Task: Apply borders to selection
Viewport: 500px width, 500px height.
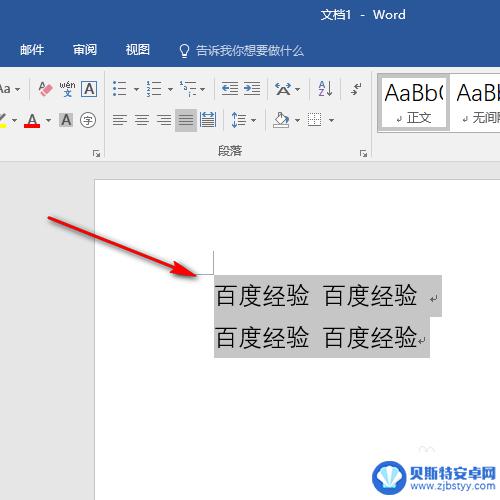Action: point(314,120)
